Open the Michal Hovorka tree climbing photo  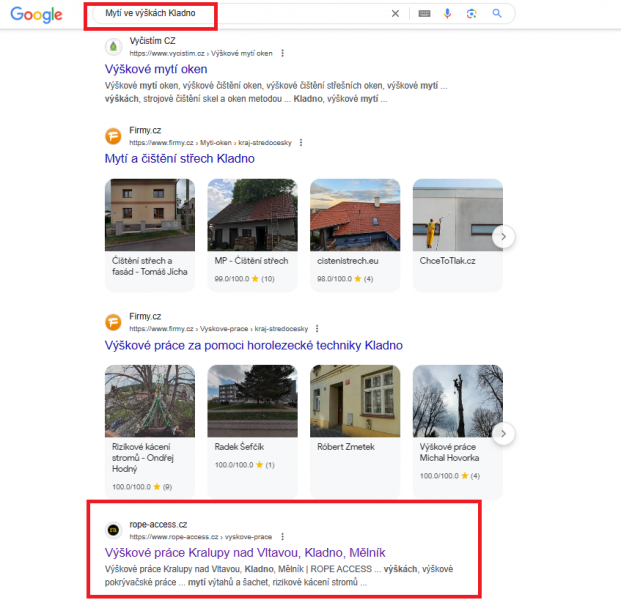457,401
